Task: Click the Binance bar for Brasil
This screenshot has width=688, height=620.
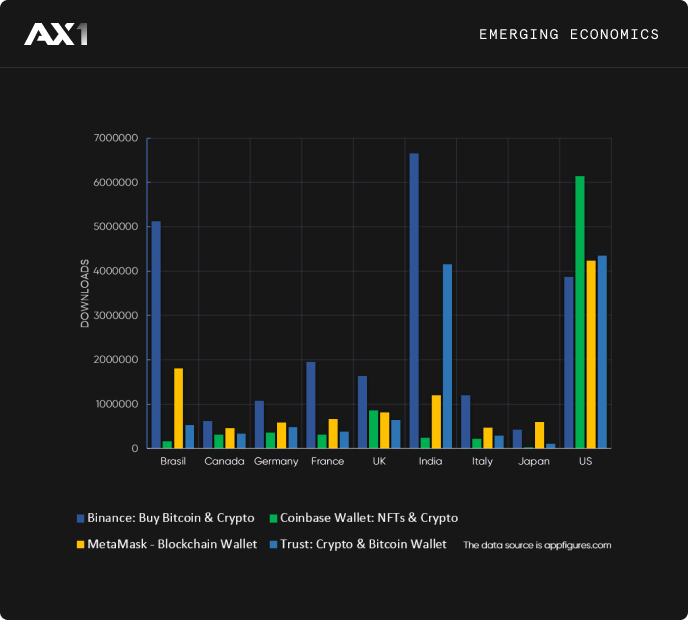Action: pyautogui.click(x=156, y=335)
